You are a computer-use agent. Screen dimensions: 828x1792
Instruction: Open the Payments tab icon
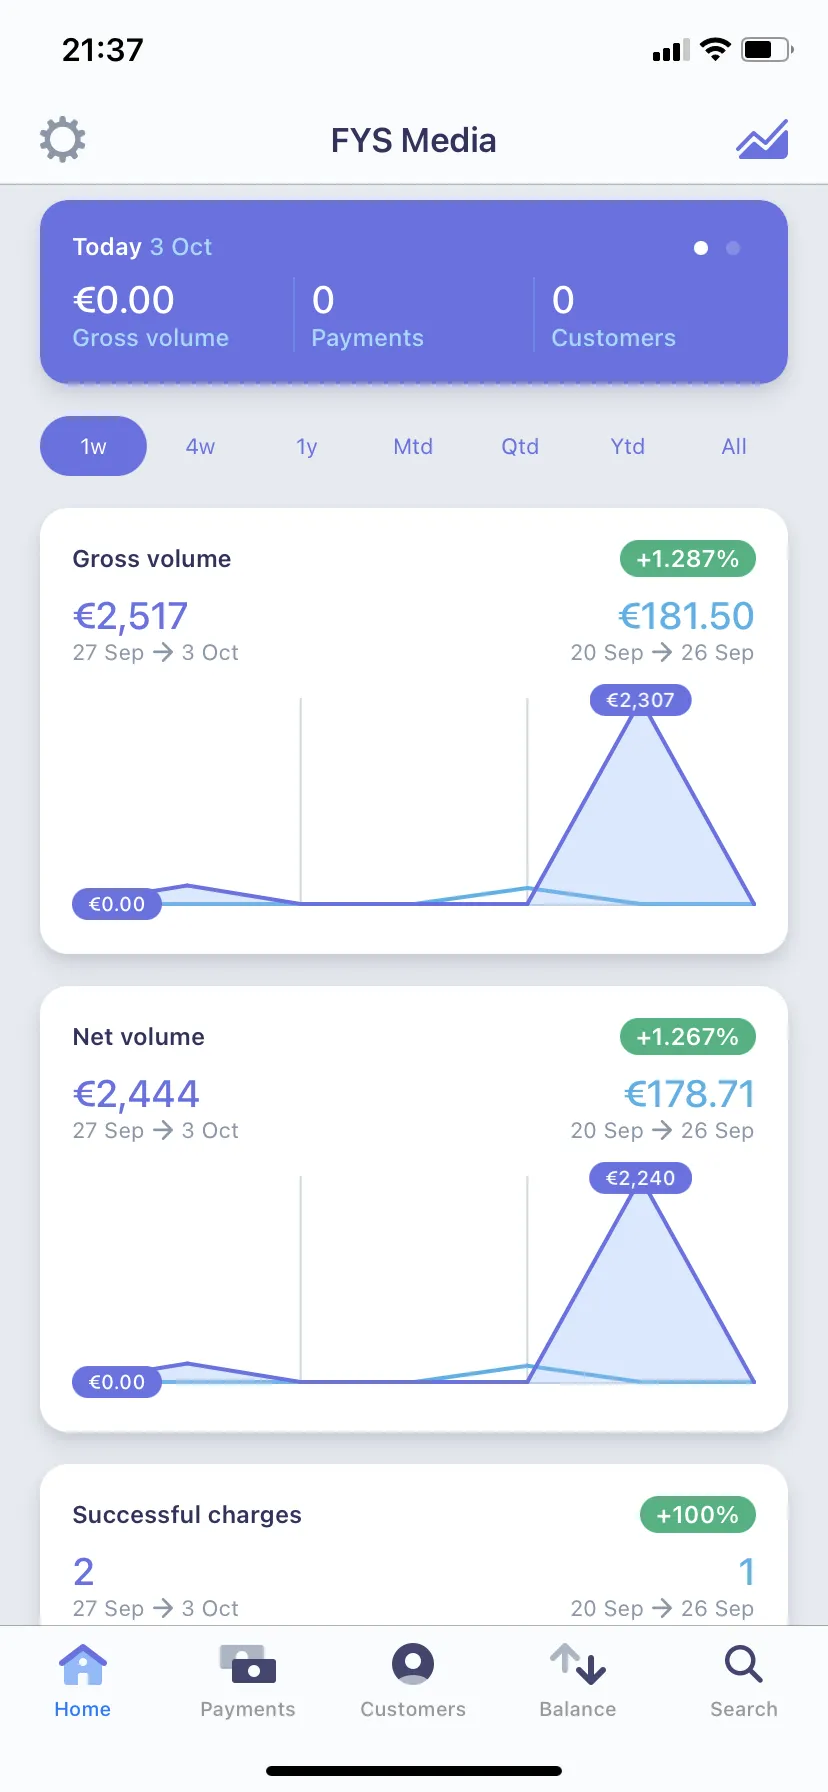[x=248, y=1665]
